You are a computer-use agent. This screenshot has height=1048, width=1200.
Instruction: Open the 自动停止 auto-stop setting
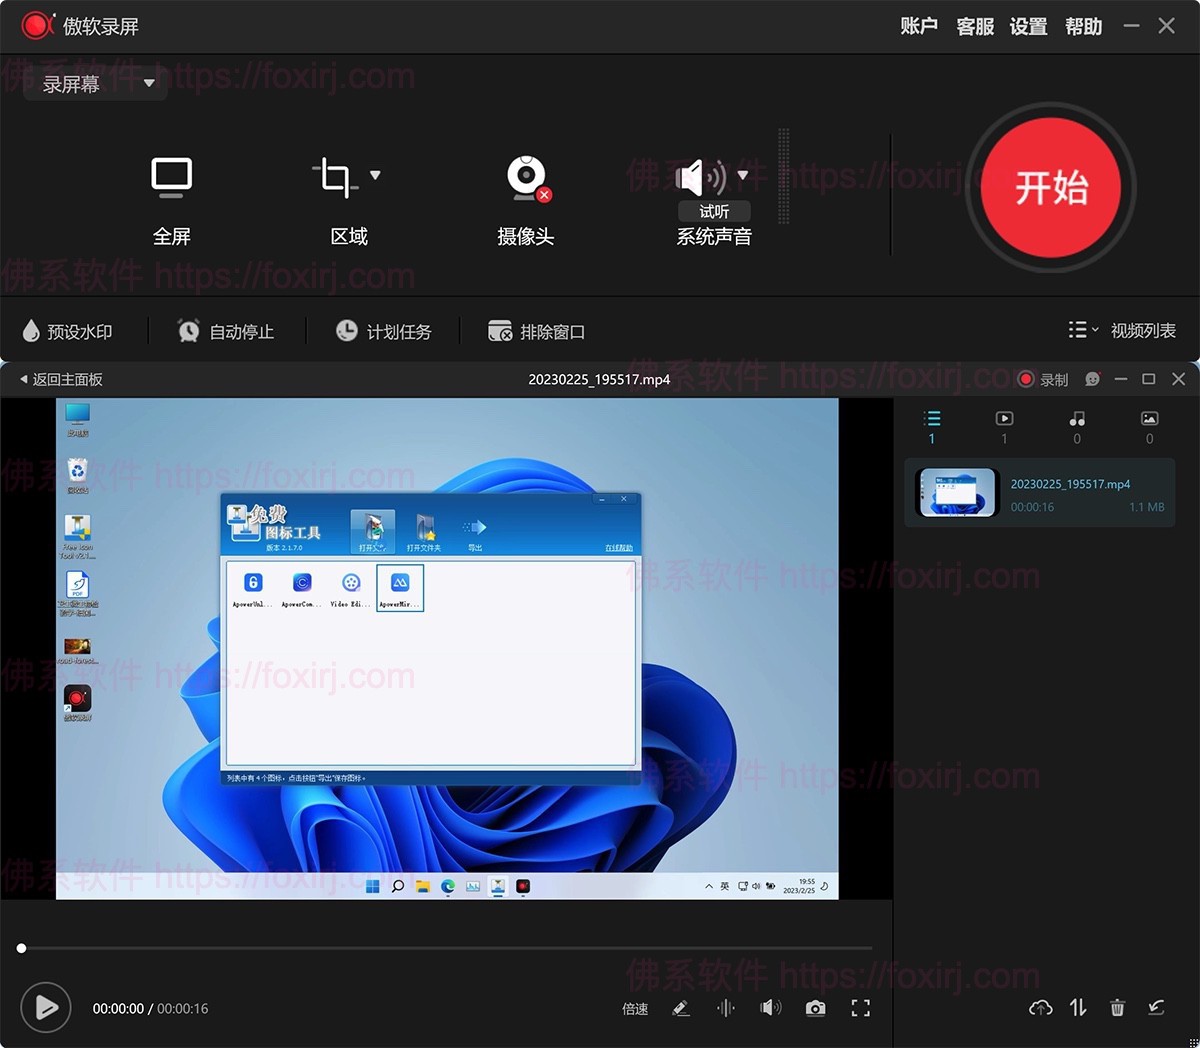click(226, 331)
